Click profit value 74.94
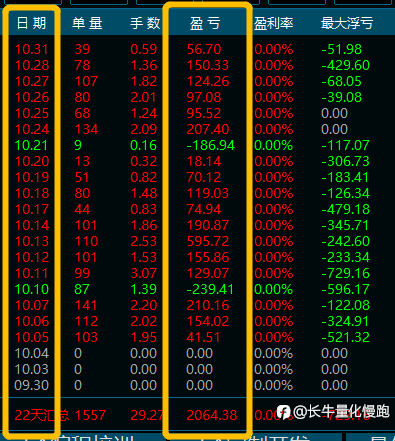Screen dimensions: 395x441 click(204, 209)
